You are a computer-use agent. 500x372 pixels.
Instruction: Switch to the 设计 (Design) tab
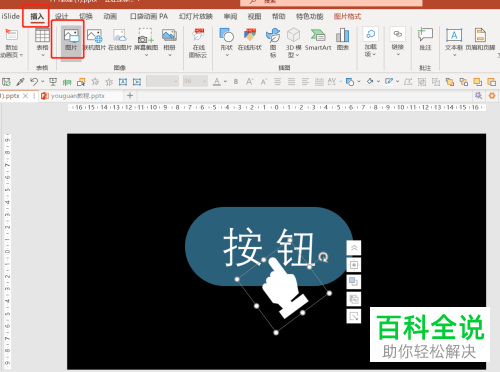click(61, 16)
